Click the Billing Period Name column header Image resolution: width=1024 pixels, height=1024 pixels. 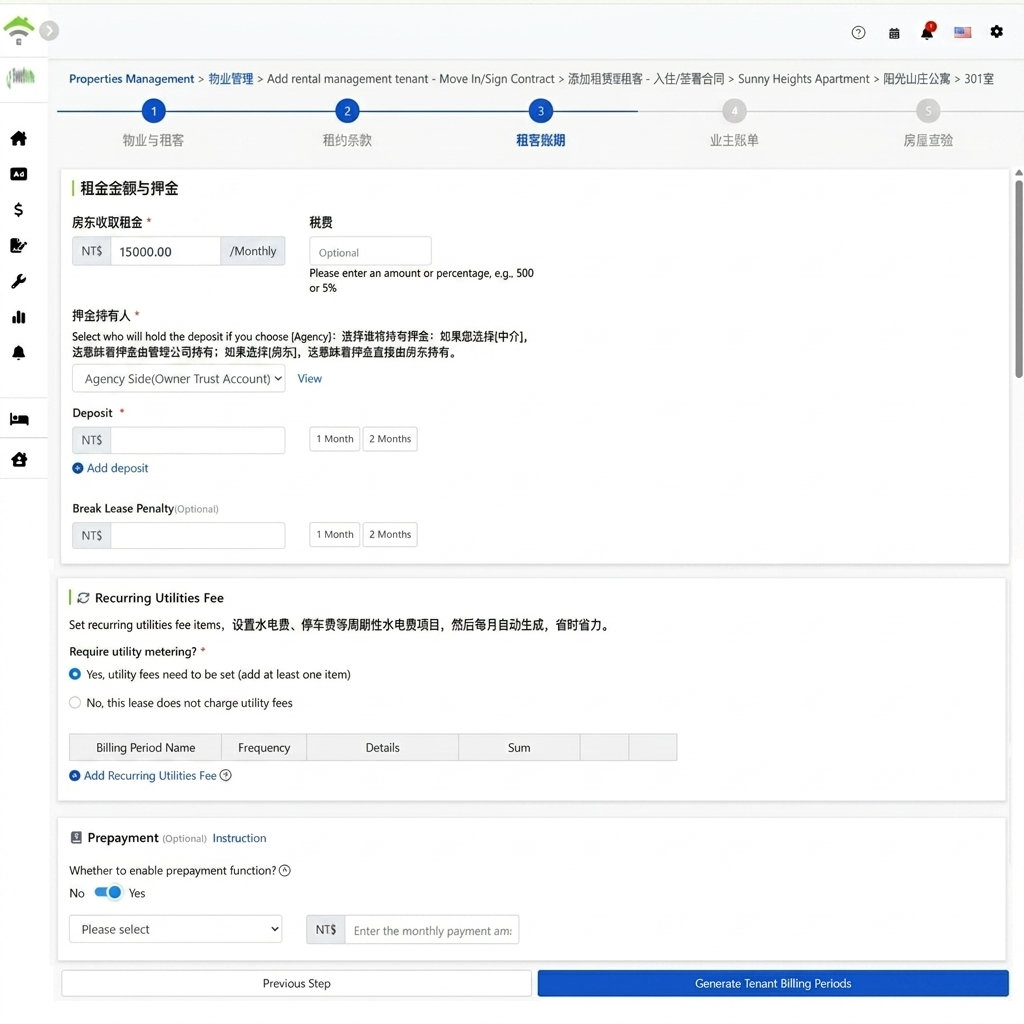[145, 747]
